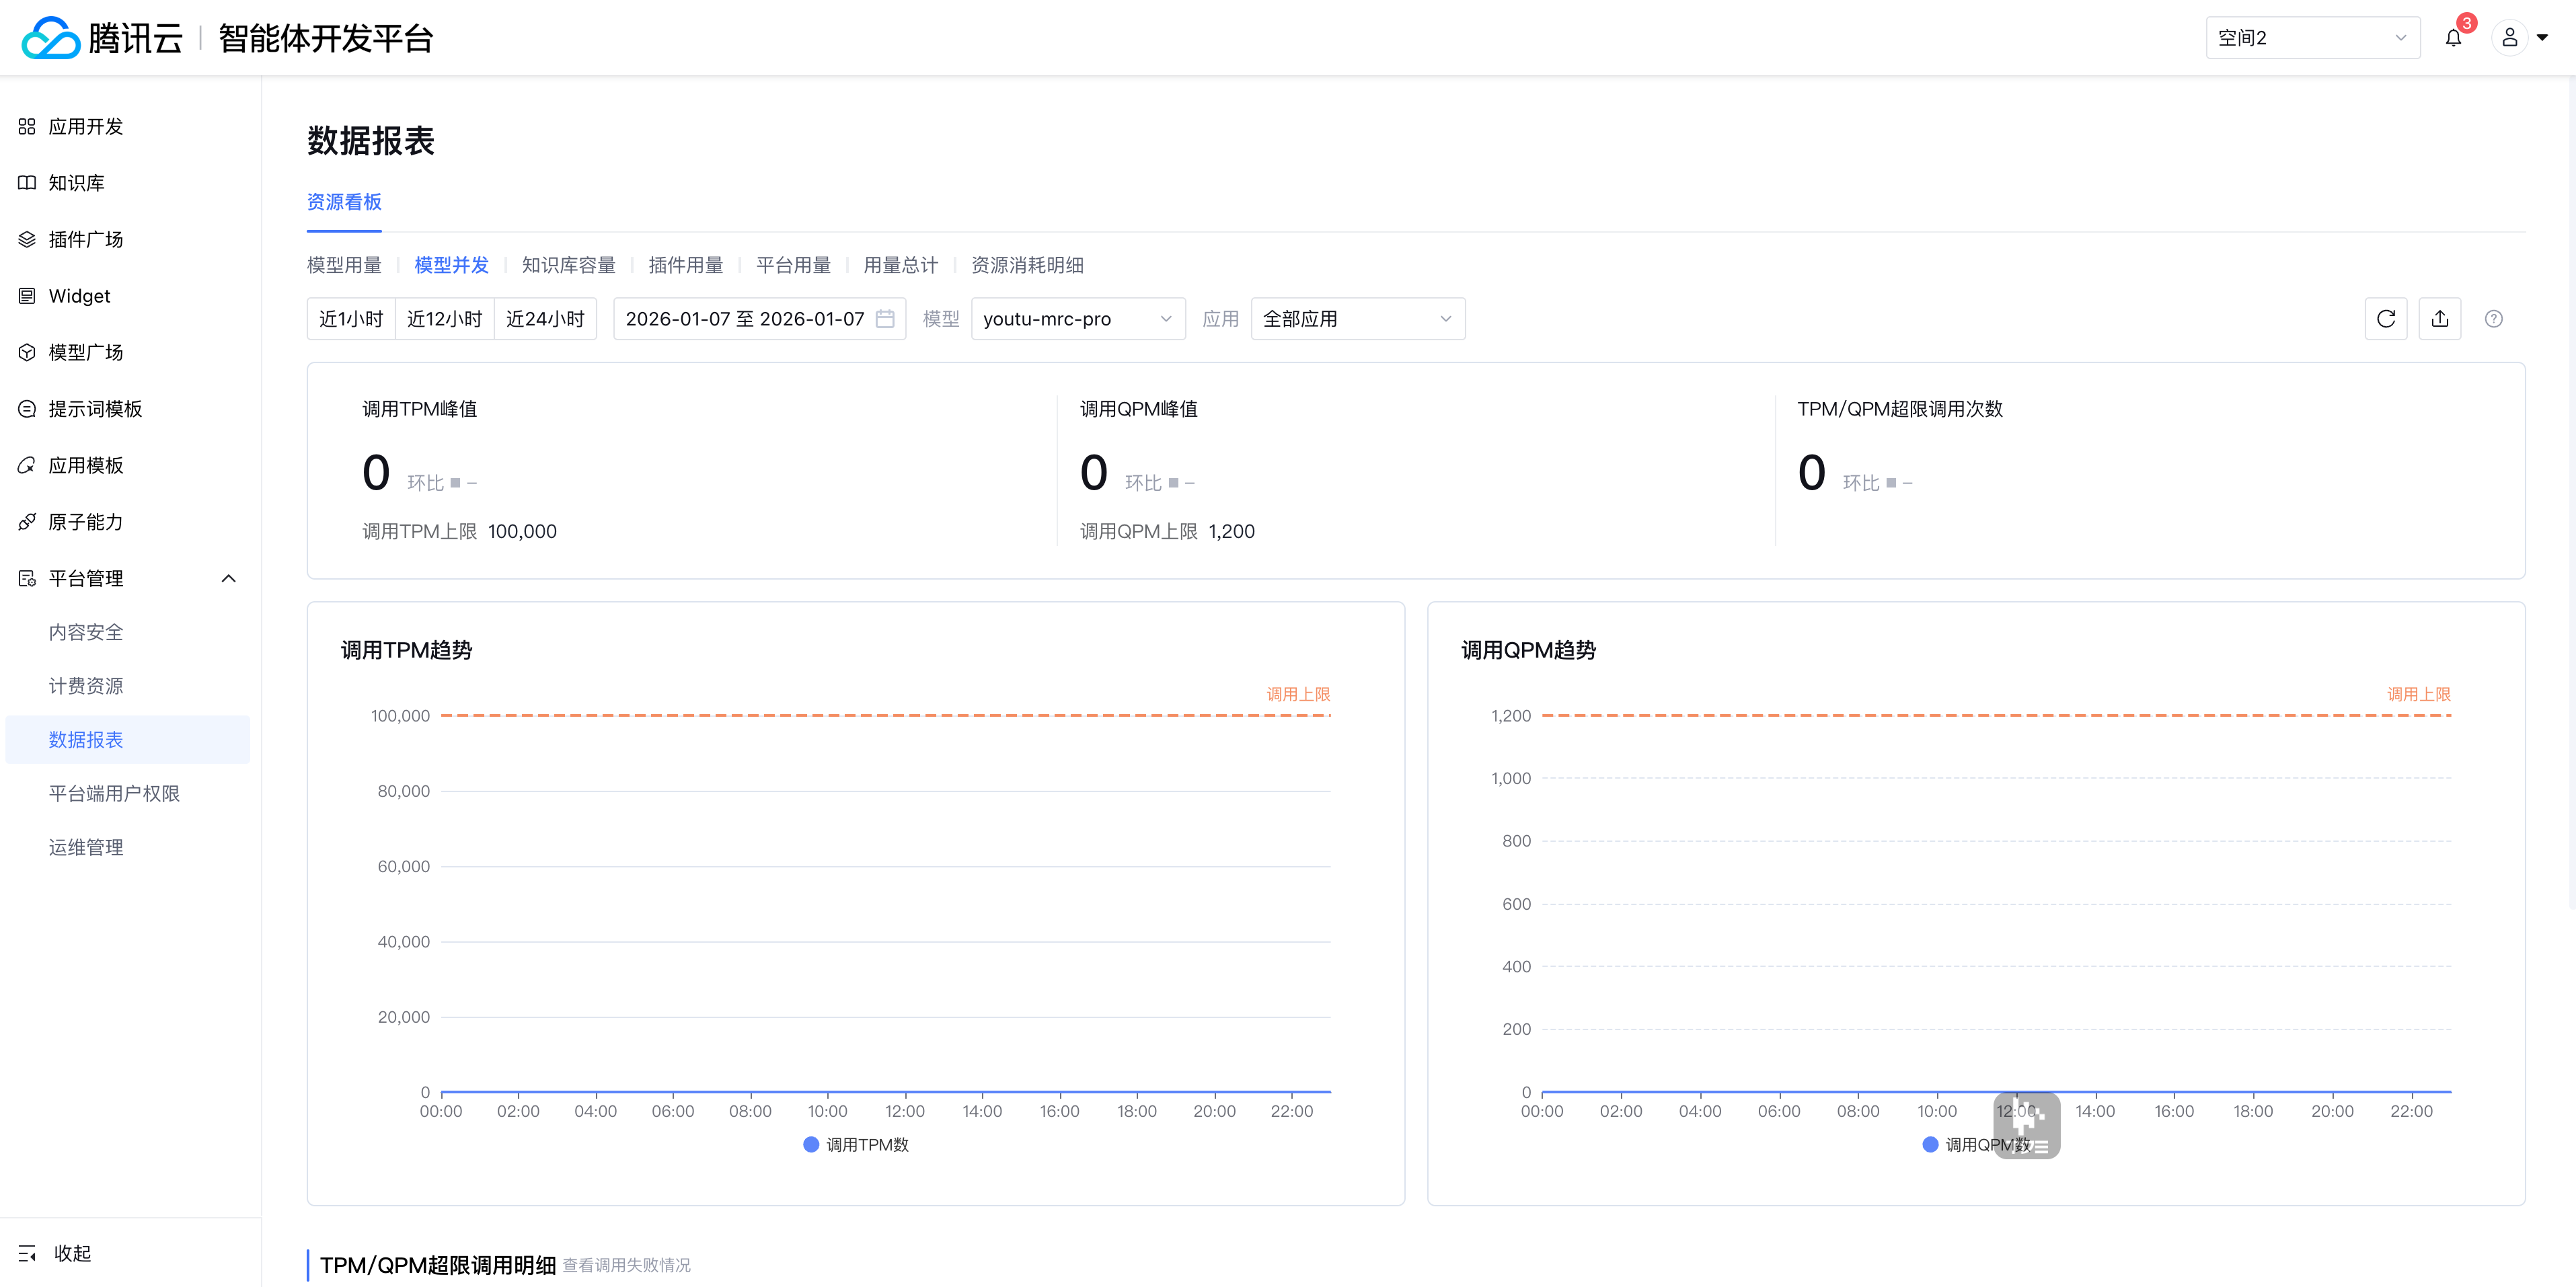Click the refresh data icon
Viewport: 2576px width, 1287px height.
[x=2385, y=319]
